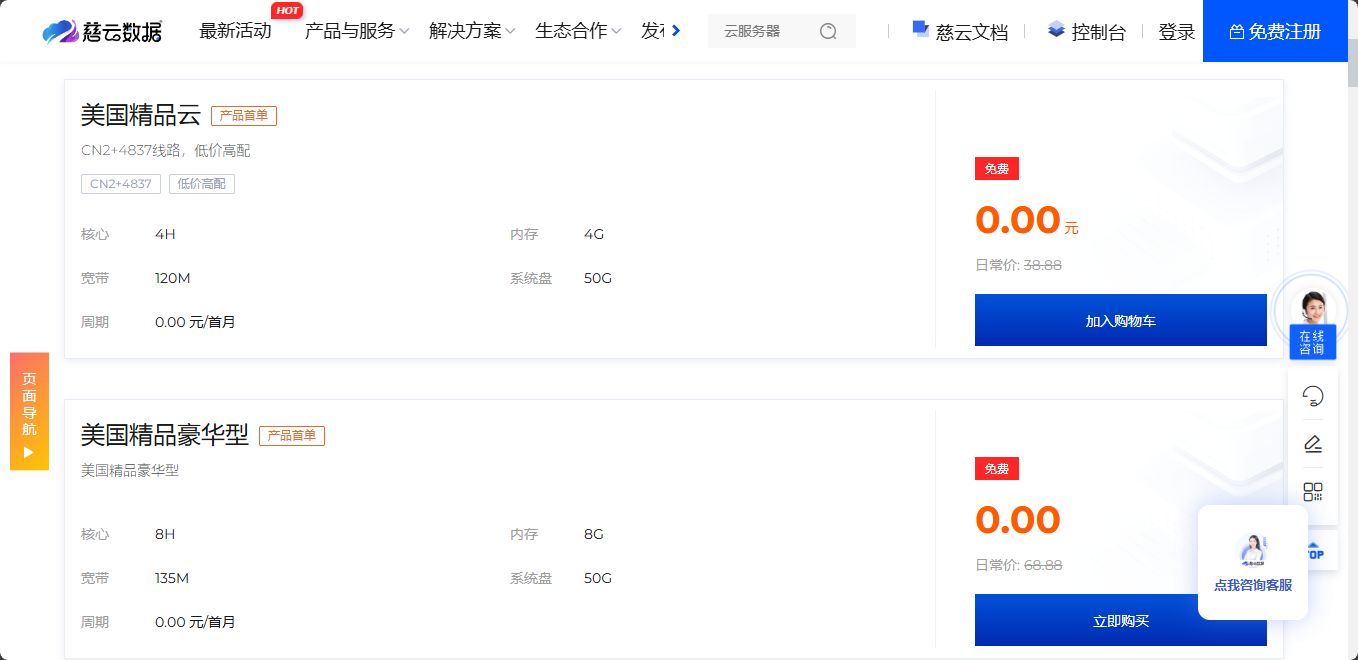Click the 135M bandwidth value
The image size is (1358, 660).
coord(172,578)
